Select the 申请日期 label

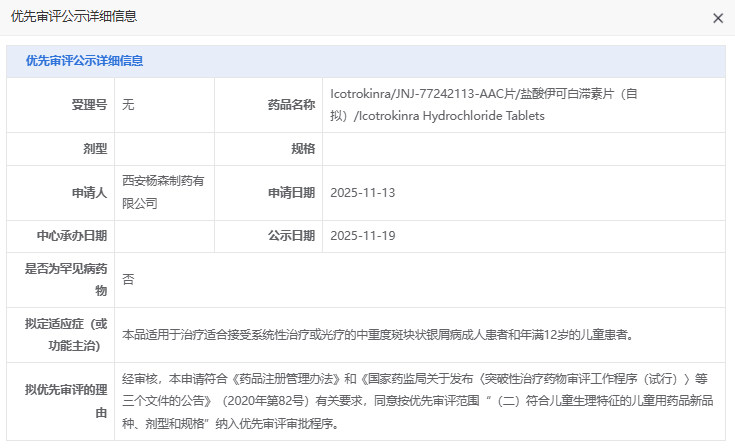(291, 193)
